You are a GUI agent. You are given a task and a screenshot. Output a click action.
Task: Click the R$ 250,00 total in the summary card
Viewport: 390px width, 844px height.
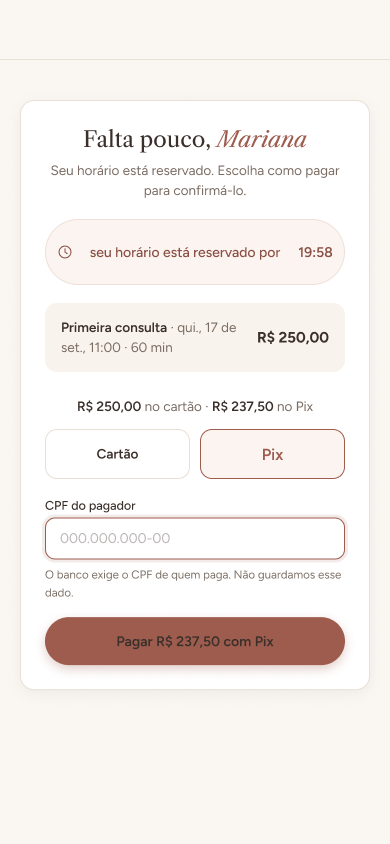293,337
